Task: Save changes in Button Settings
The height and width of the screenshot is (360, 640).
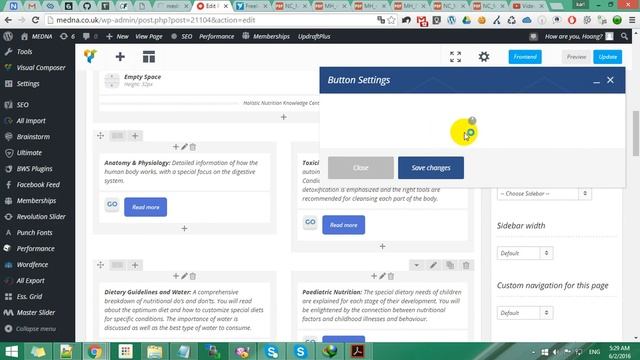Action: coord(431,168)
